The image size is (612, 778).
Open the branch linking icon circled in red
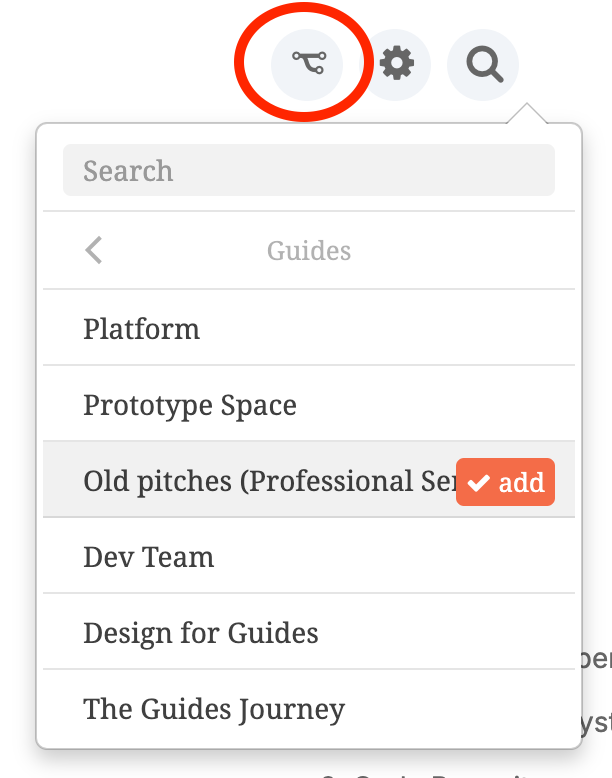[307, 65]
